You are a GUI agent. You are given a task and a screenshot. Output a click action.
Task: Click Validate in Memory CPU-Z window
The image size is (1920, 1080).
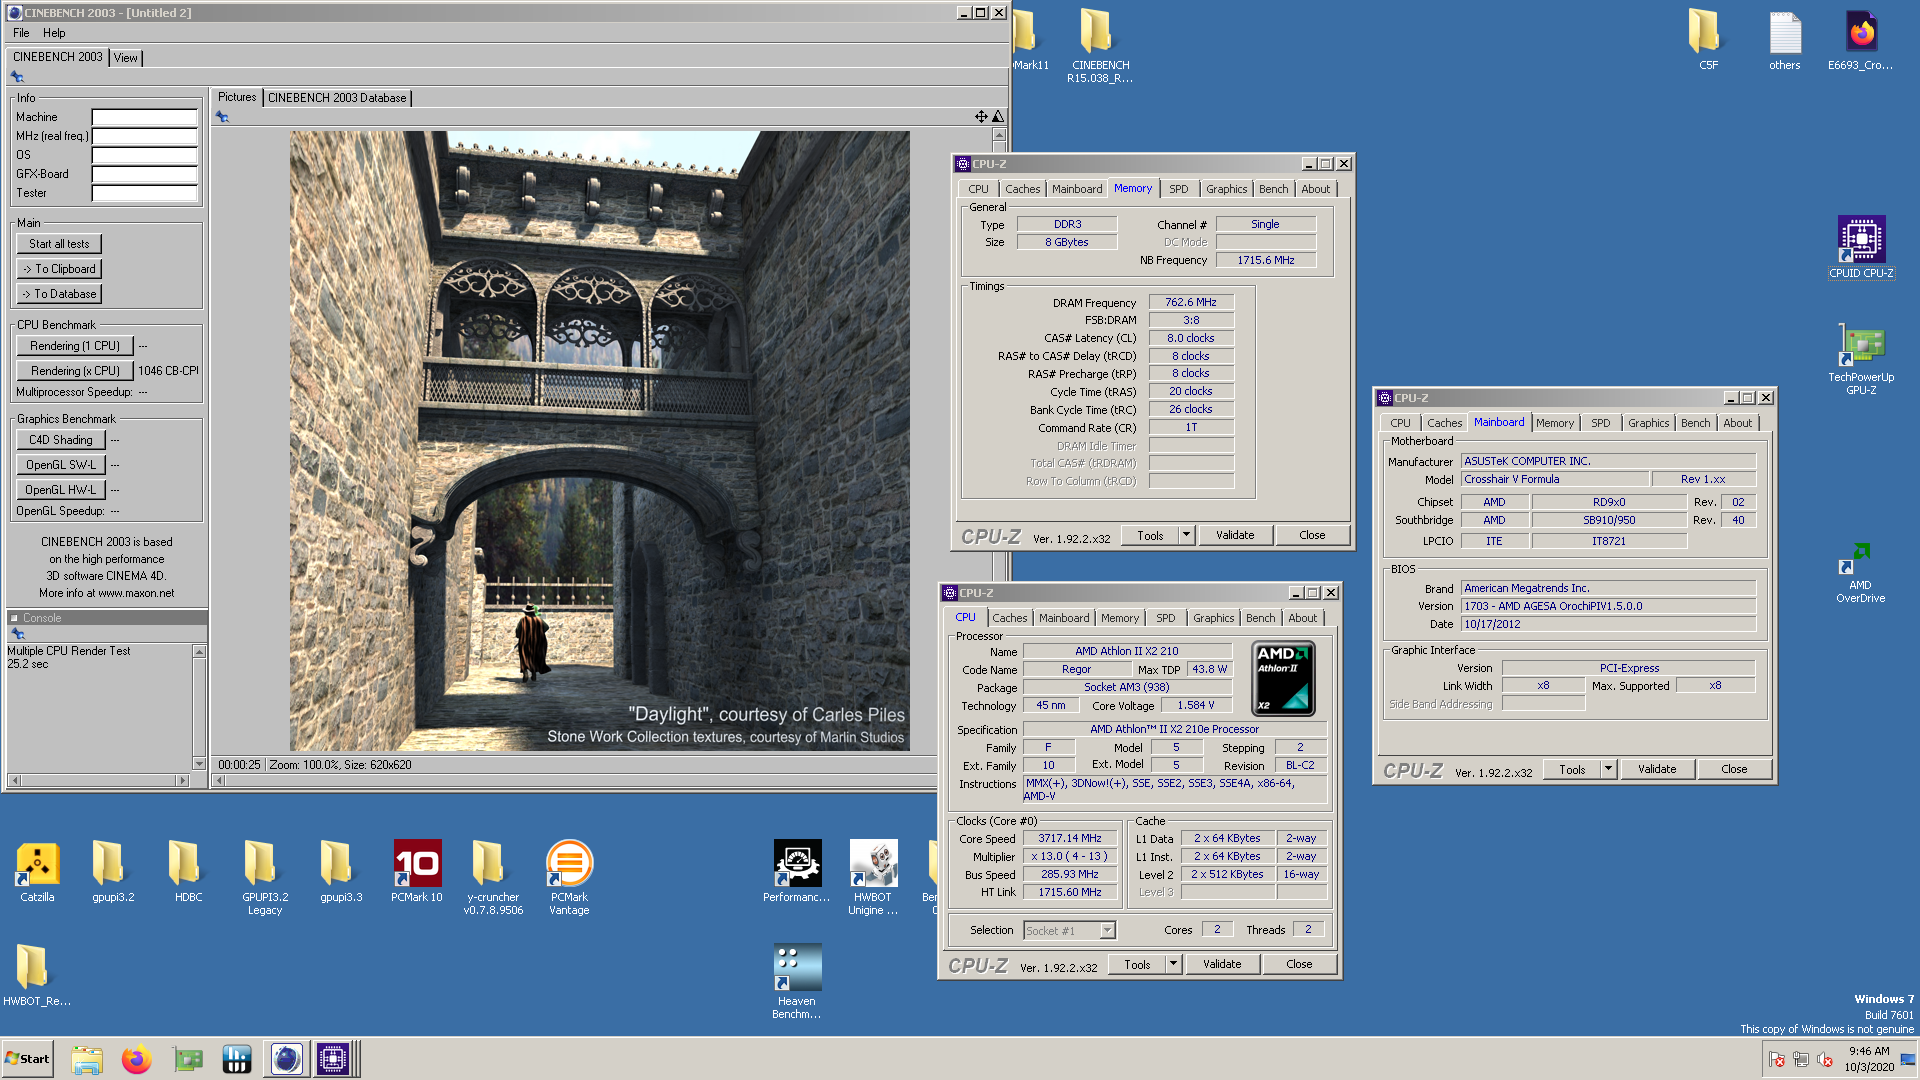[1235, 535]
